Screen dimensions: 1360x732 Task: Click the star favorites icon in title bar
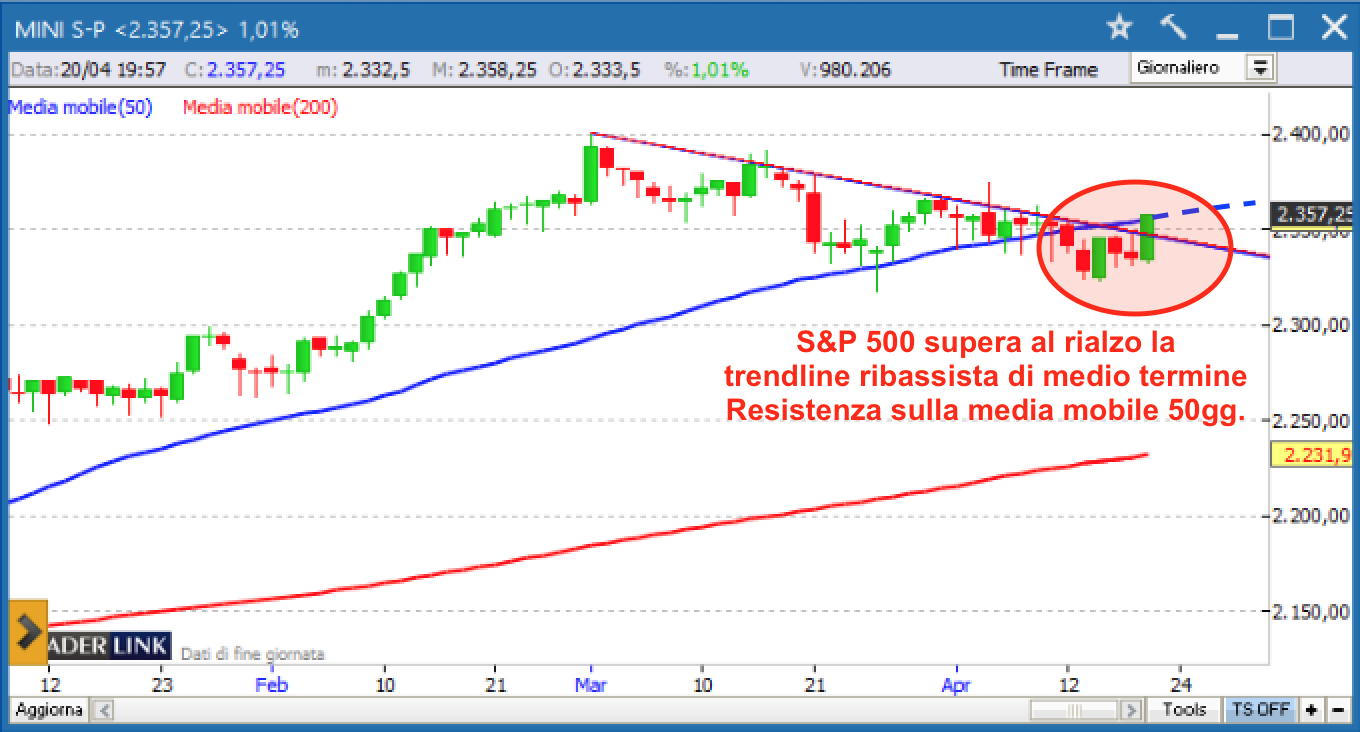tap(1120, 27)
